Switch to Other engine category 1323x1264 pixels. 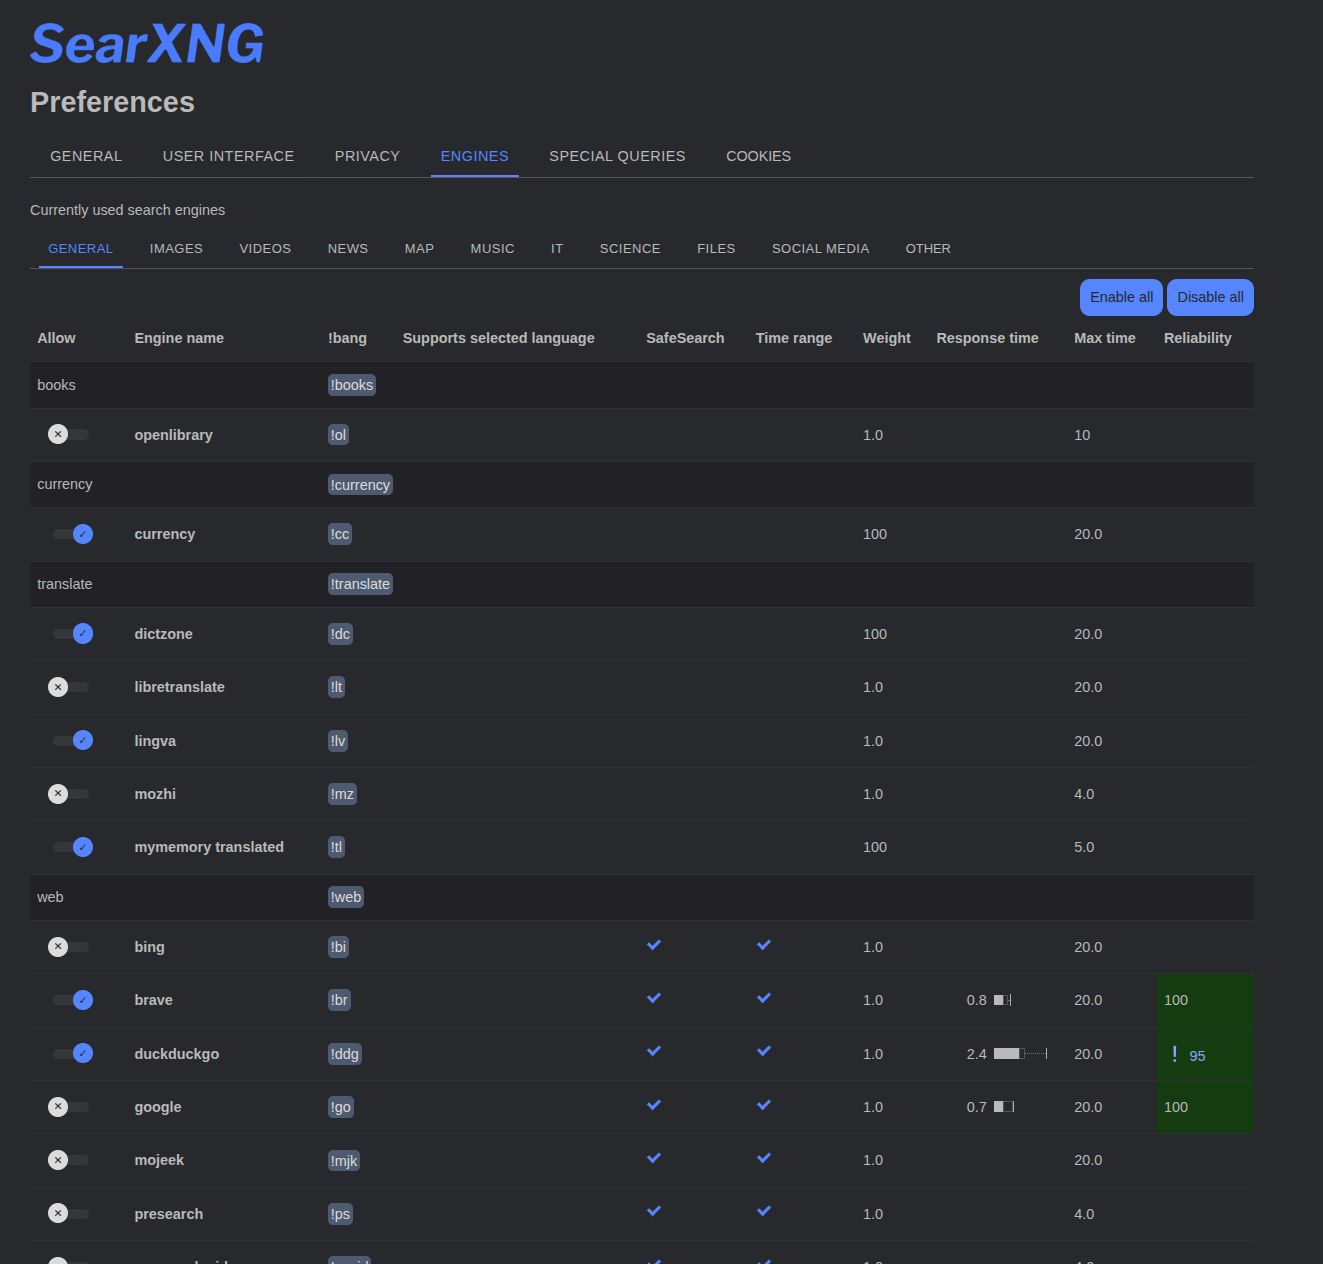928,248
